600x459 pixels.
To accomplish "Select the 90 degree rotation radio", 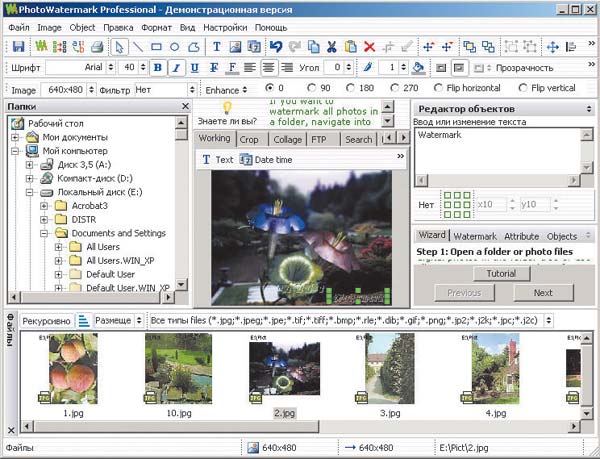I will (x=312, y=88).
